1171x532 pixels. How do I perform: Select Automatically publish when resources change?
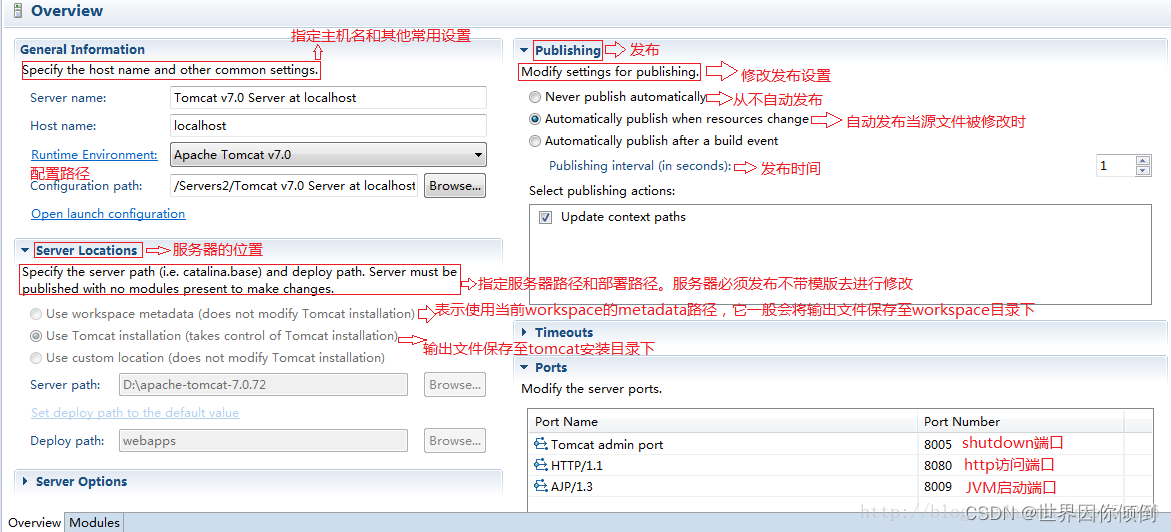point(535,119)
